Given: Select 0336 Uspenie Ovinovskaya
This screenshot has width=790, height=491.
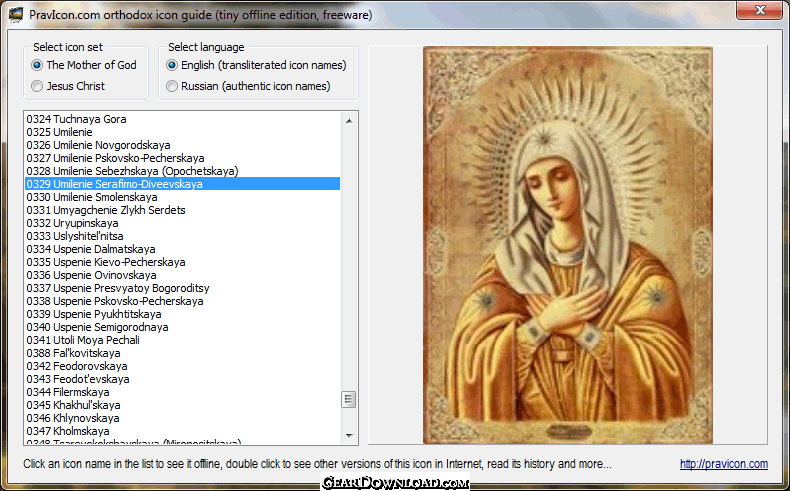Looking at the screenshot, I should pyautogui.click(x=183, y=275).
